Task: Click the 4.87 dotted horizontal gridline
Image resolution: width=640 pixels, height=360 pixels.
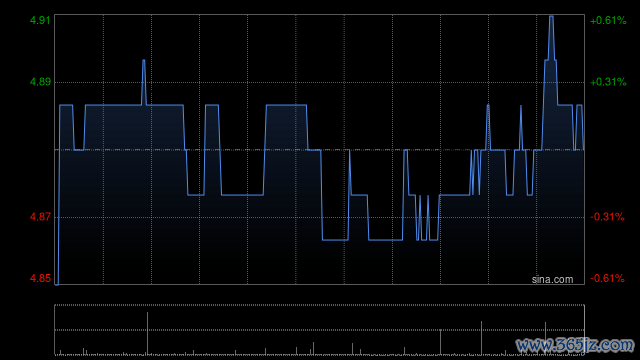Action: coord(320,217)
